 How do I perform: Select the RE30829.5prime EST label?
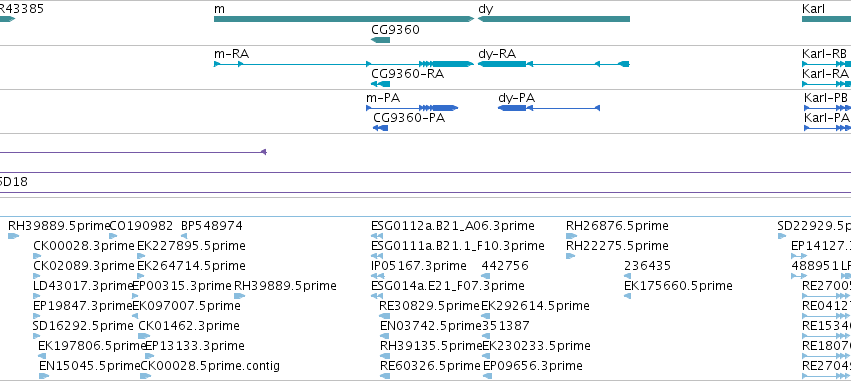pyautogui.click(x=429, y=306)
